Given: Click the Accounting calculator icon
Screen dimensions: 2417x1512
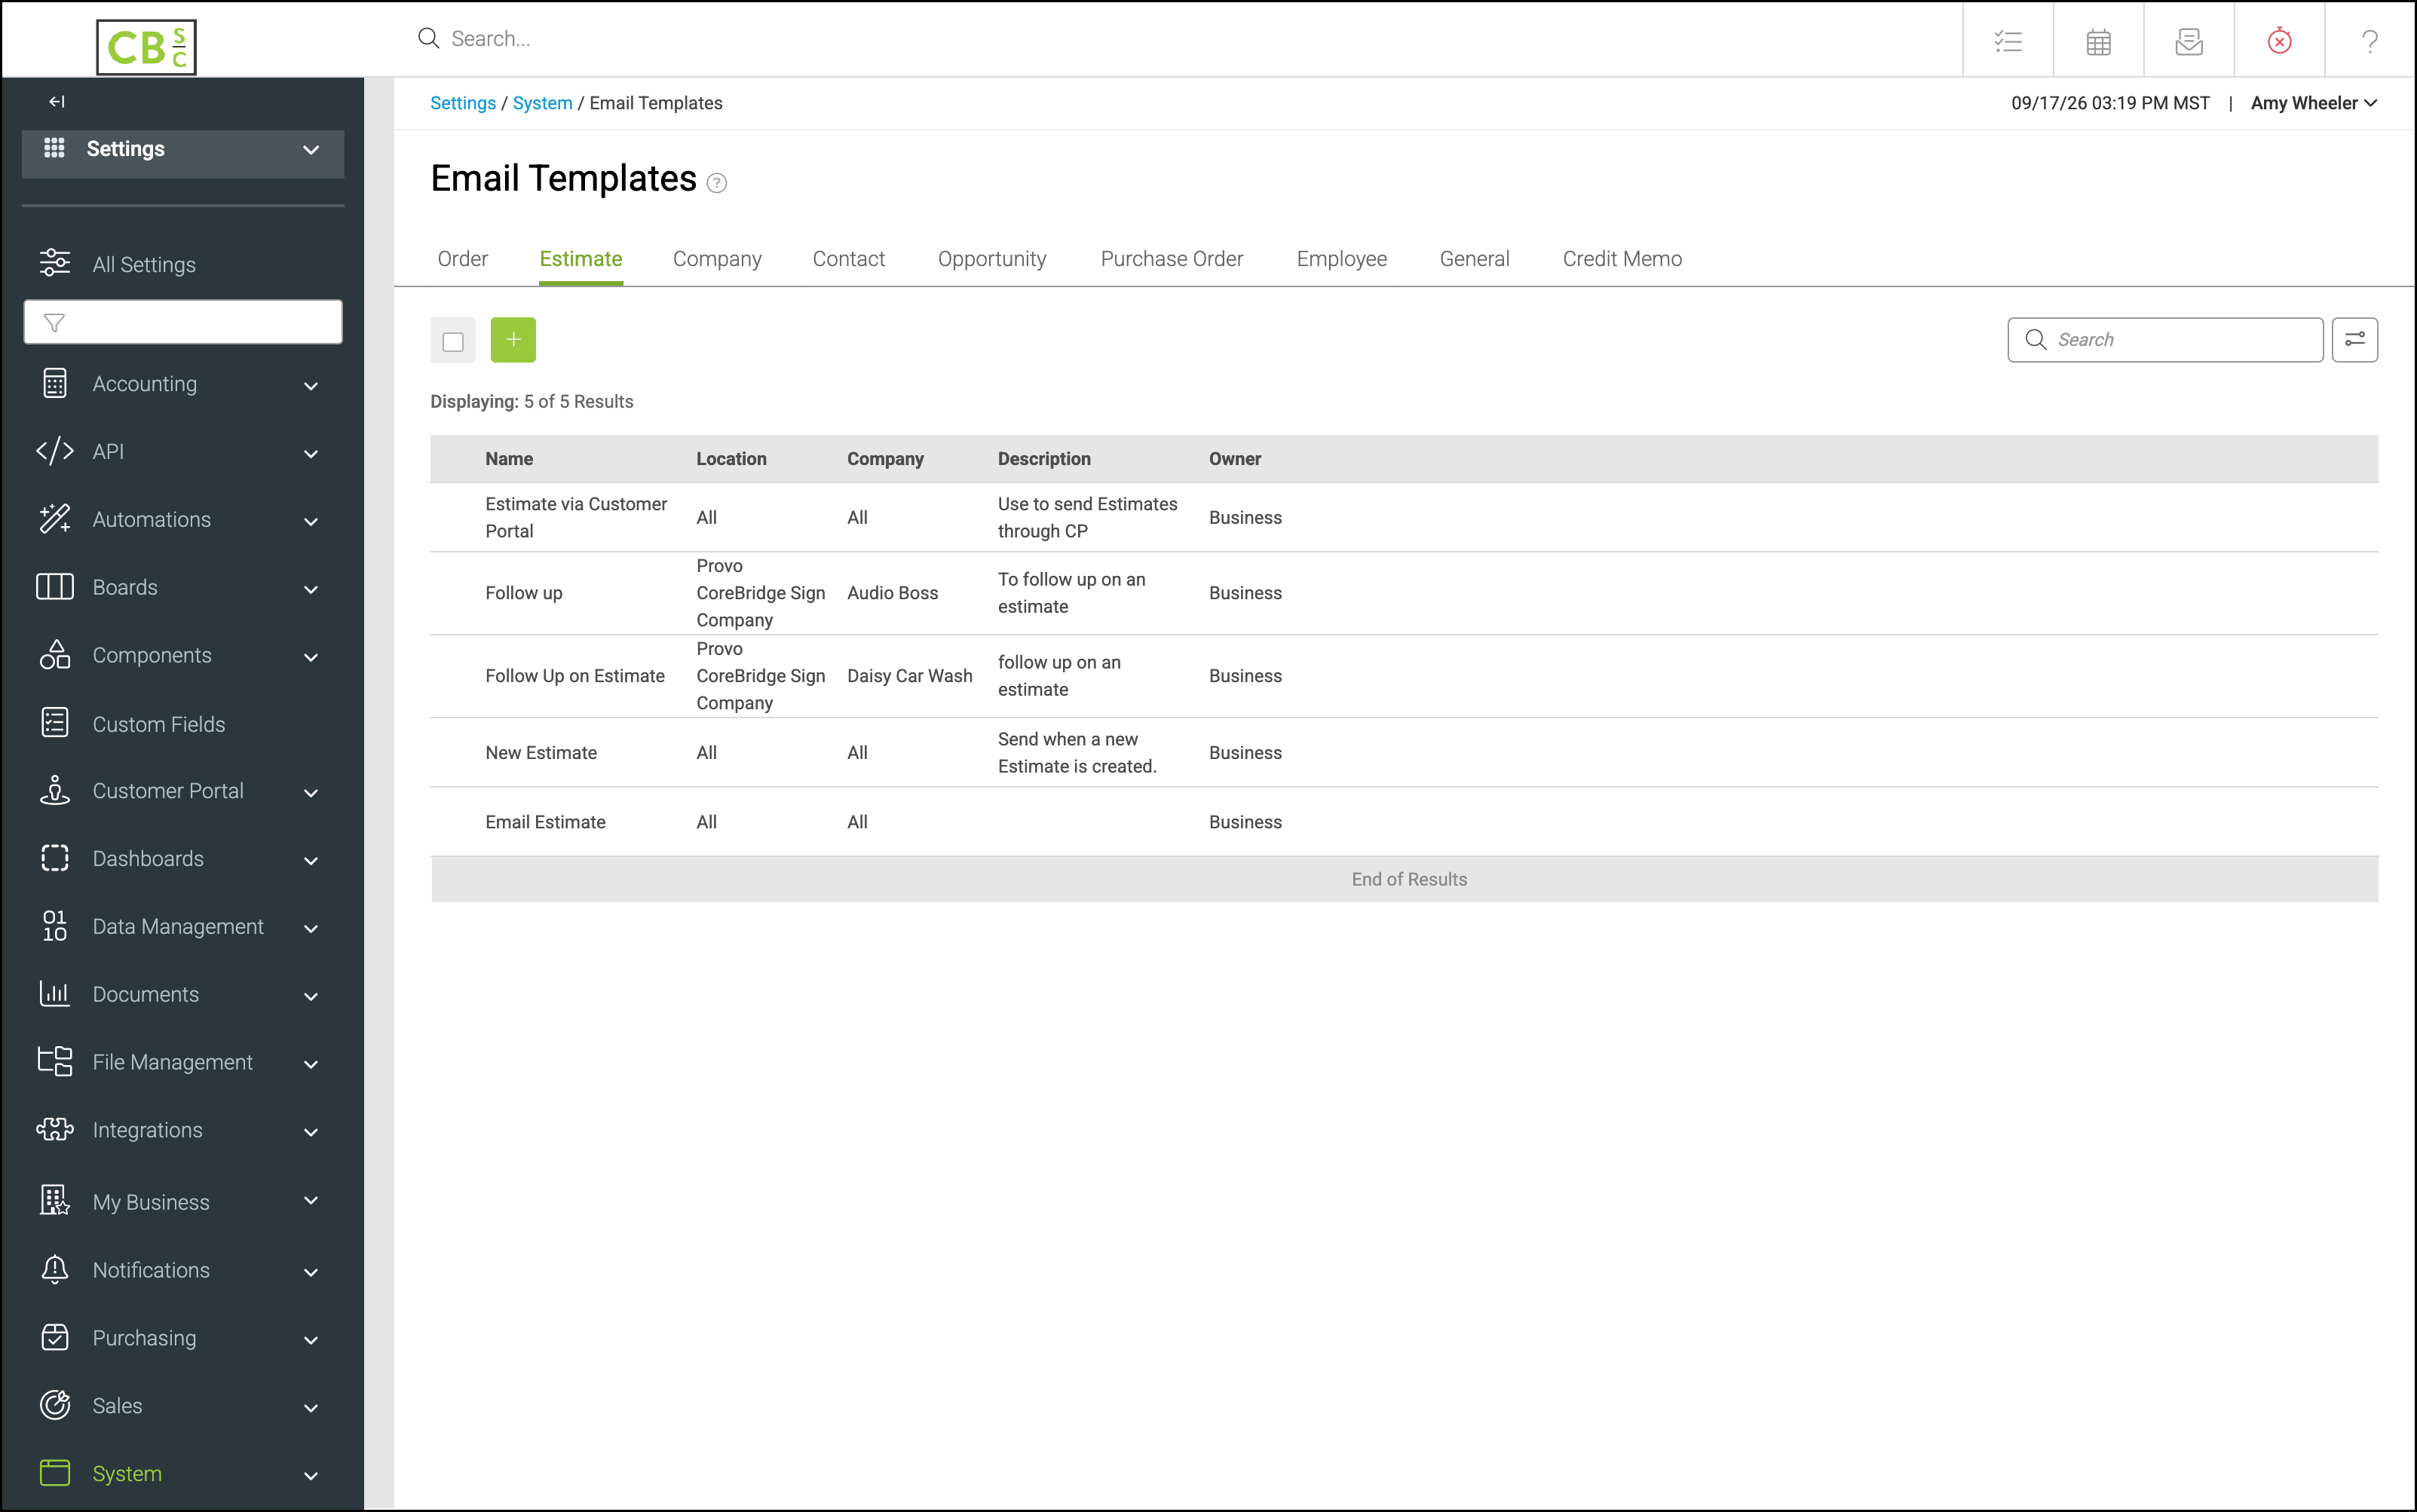Looking at the screenshot, I should pyautogui.click(x=55, y=384).
